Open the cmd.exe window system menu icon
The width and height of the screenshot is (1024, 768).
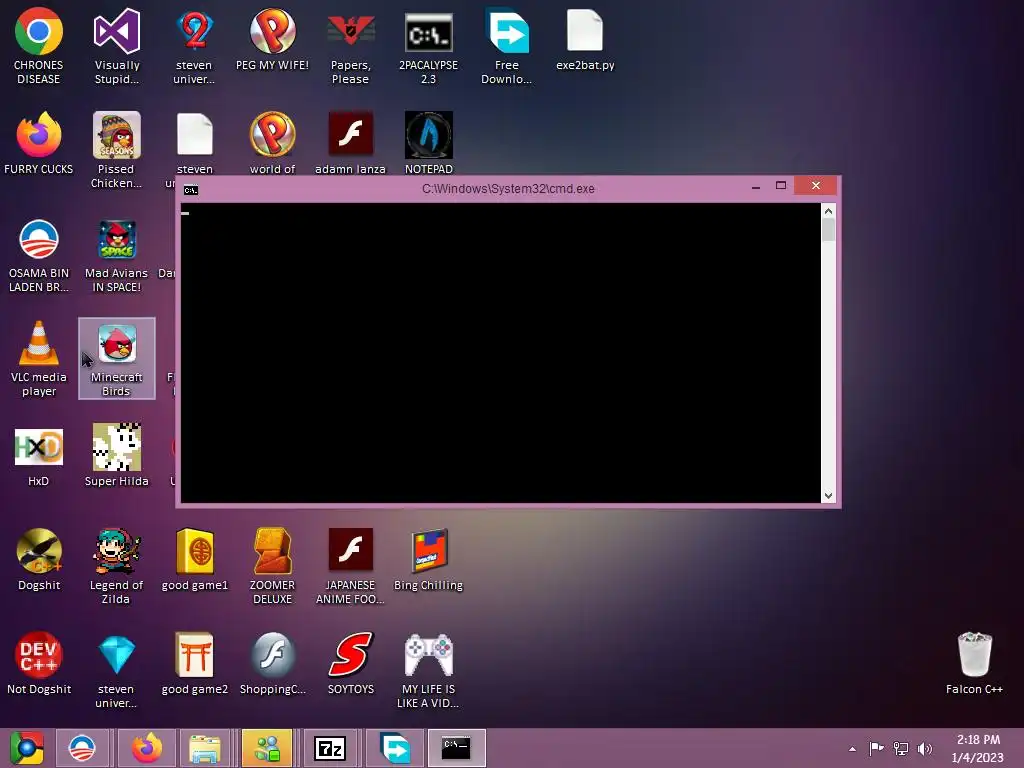pos(191,190)
